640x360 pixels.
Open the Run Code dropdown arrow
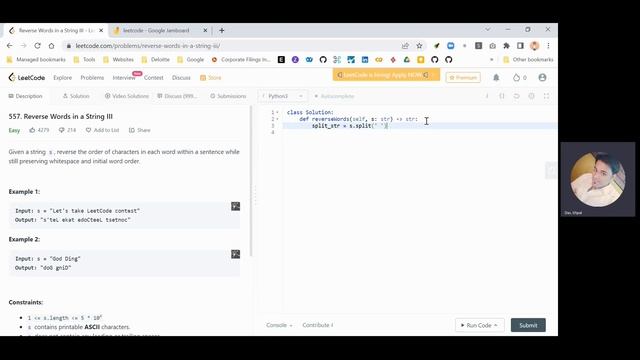point(496,325)
